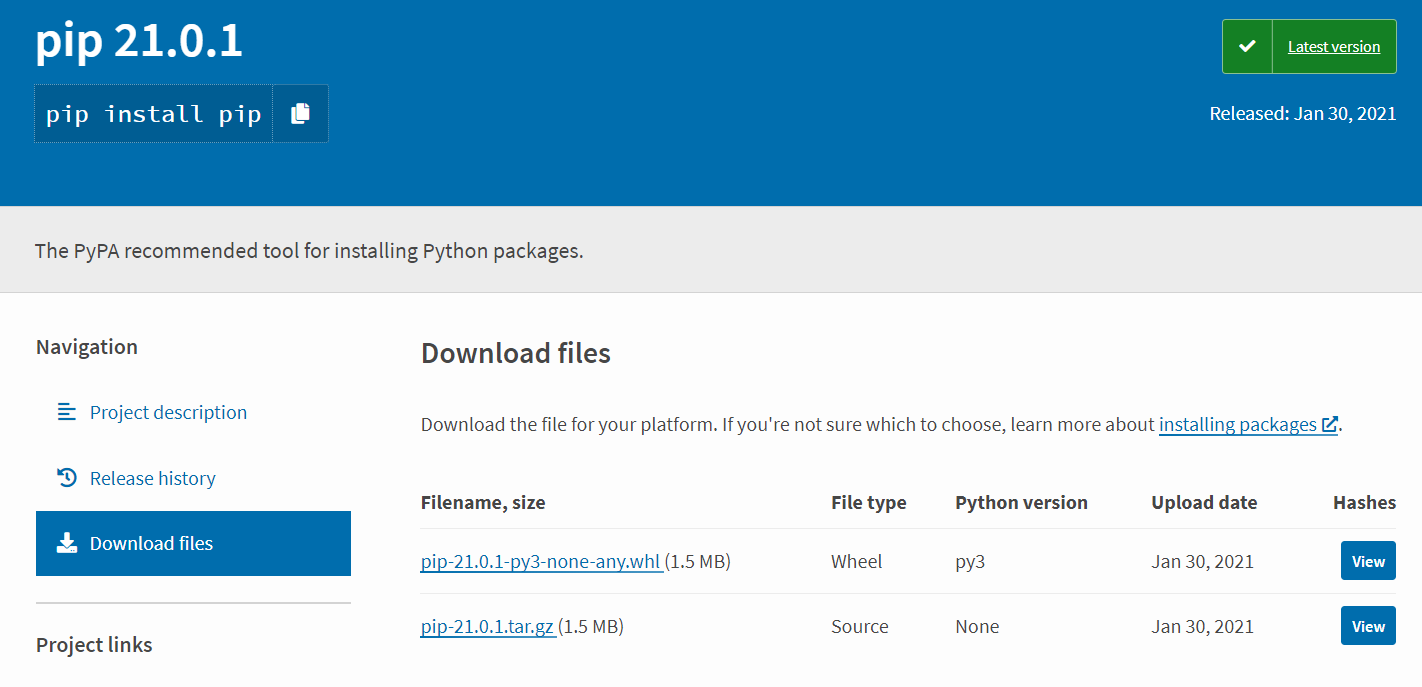Image resolution: width=1422 pixels, height=687 pixels.
Task: Click the Release history clock icon
Action: point(67,478)
